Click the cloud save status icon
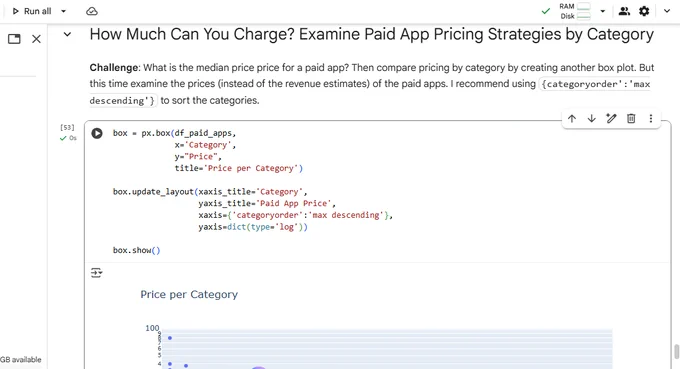Viewport: 680px width, 369px height. coord(92,11)
